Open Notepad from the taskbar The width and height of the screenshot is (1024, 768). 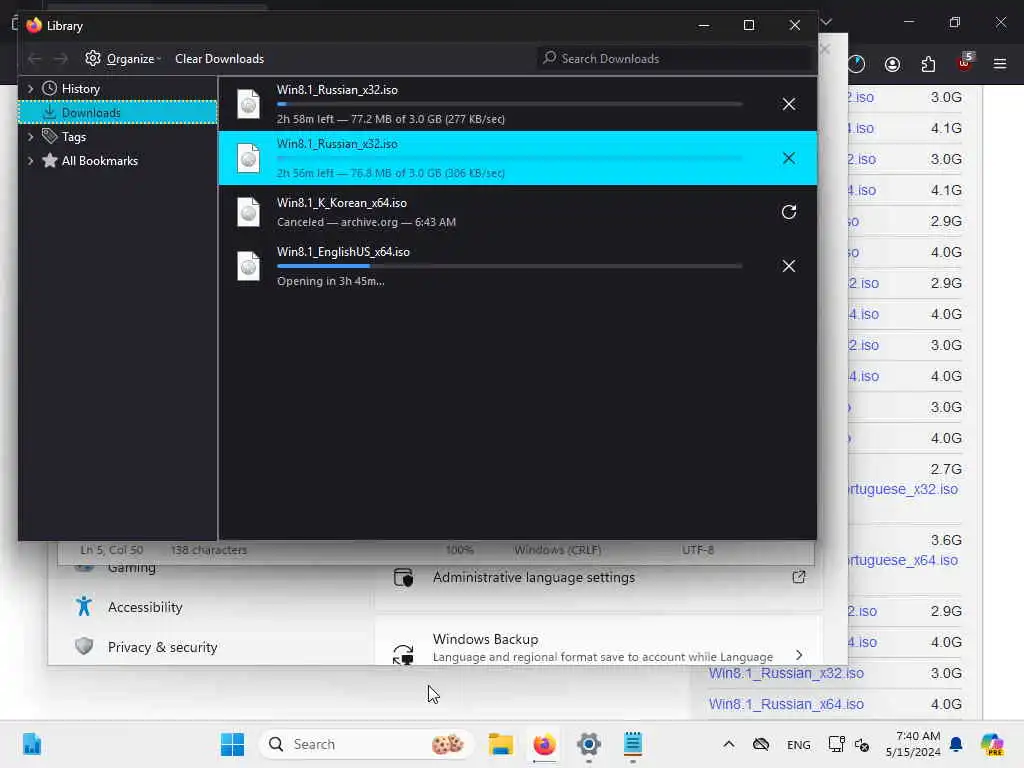point(632,744)
